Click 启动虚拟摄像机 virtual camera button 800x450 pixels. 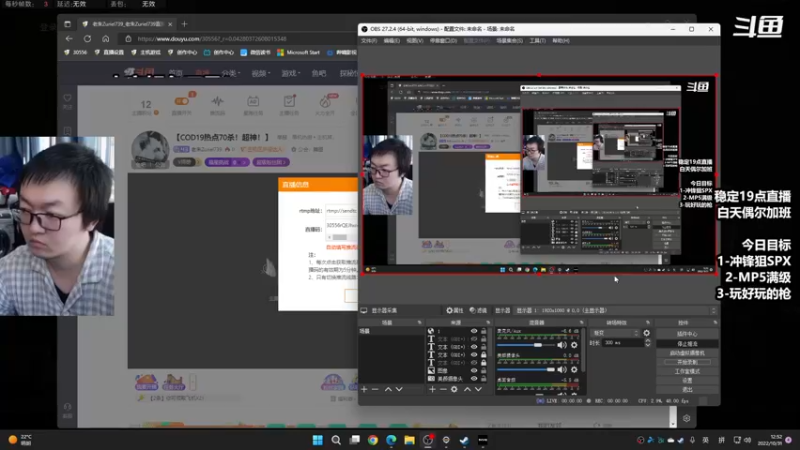[687, 353]
